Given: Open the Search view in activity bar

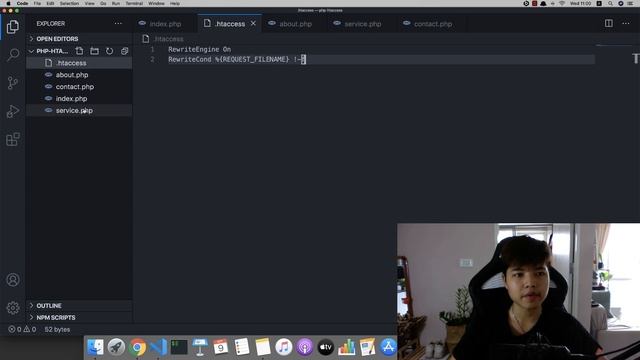Looking at the screenshot, I should click(x=13, y=55).
